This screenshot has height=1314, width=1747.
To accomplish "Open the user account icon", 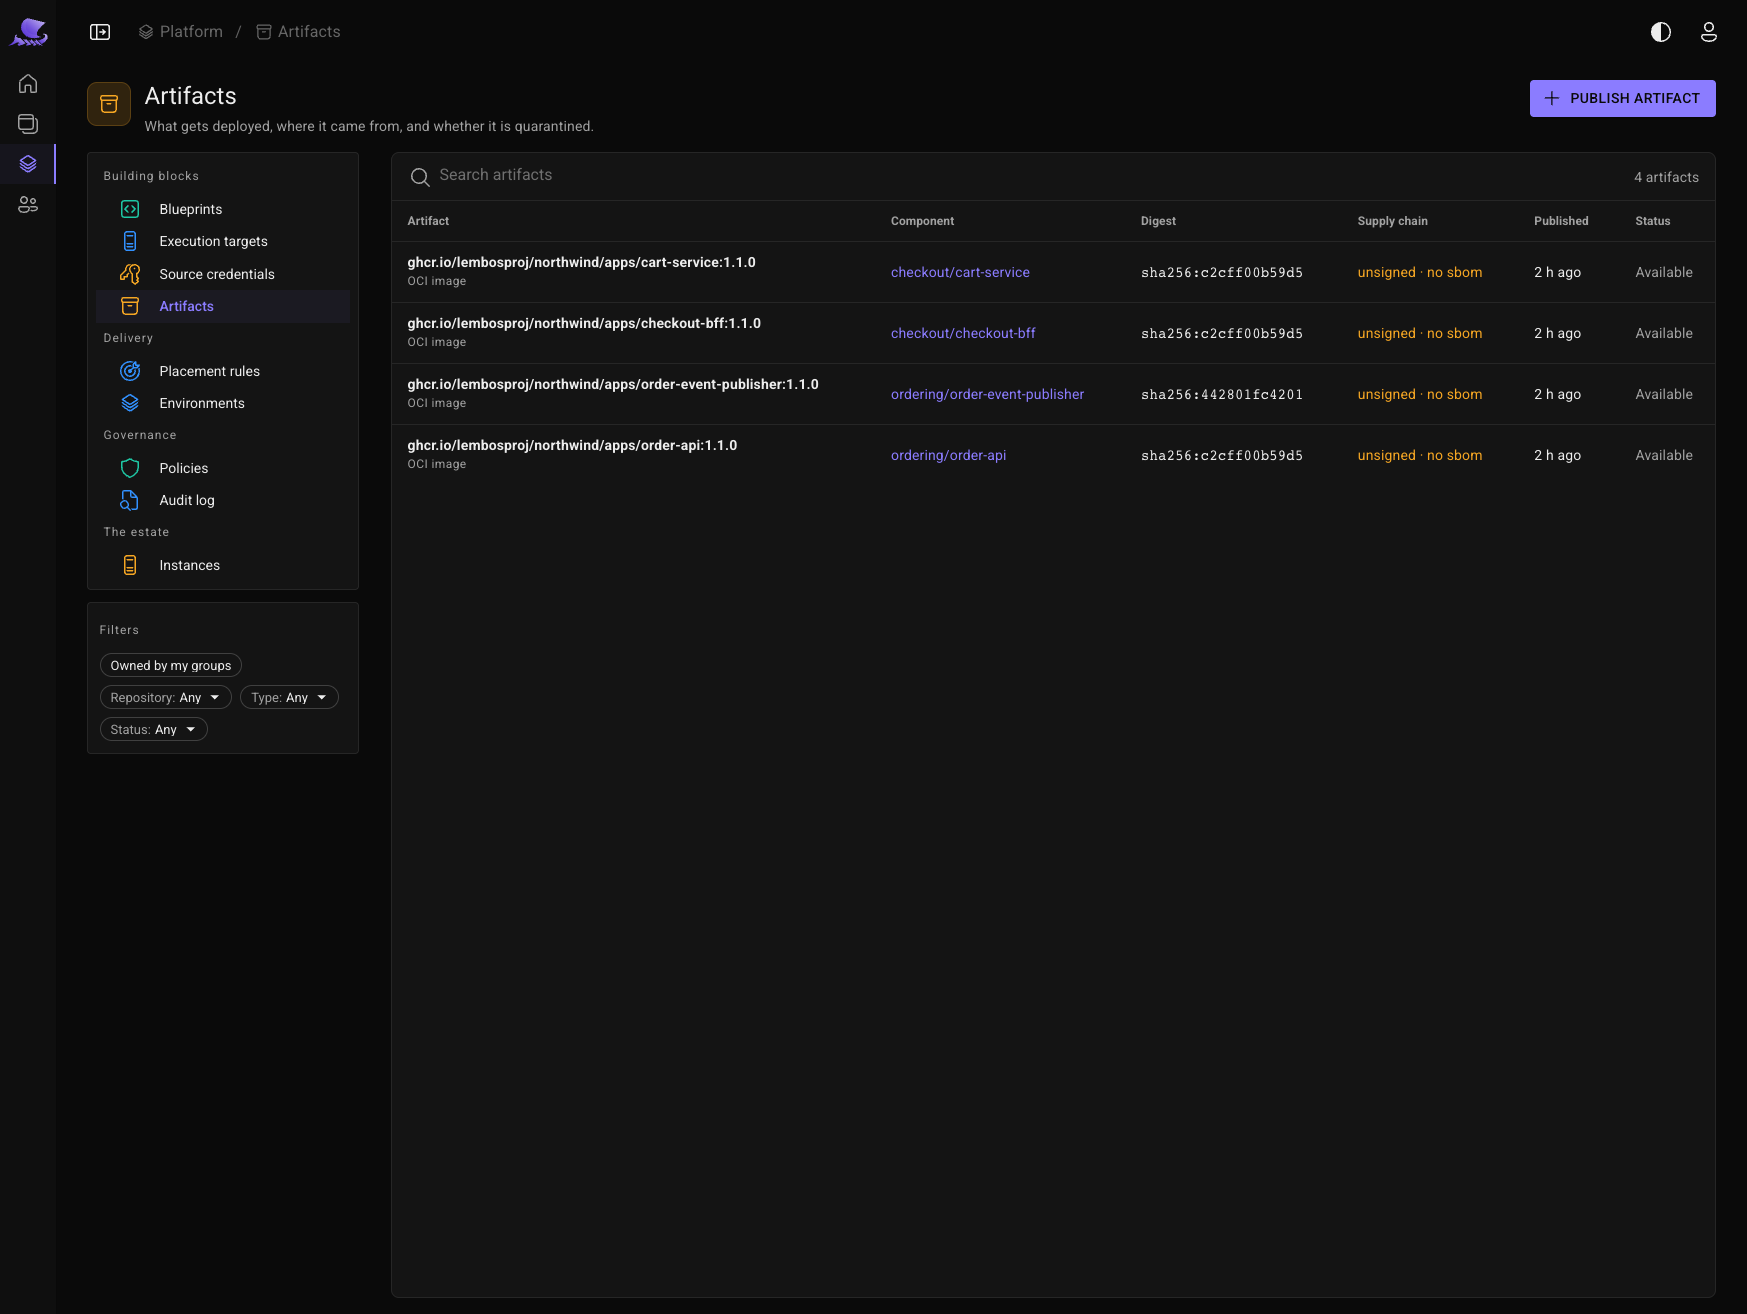I will pos(1709,32).
